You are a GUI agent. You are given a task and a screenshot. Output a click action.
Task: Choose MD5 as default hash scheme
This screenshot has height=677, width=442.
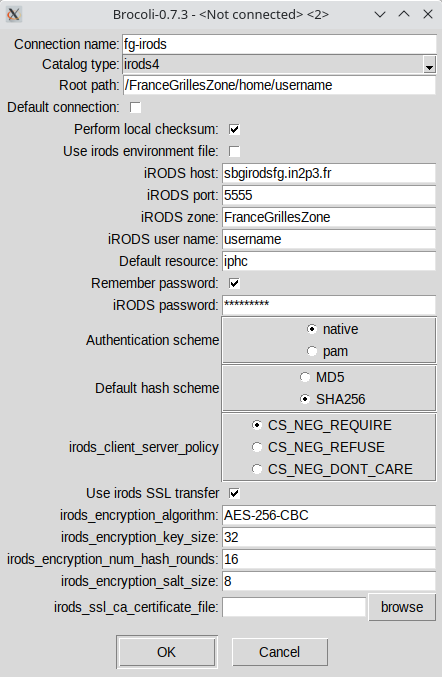point(305,377)
